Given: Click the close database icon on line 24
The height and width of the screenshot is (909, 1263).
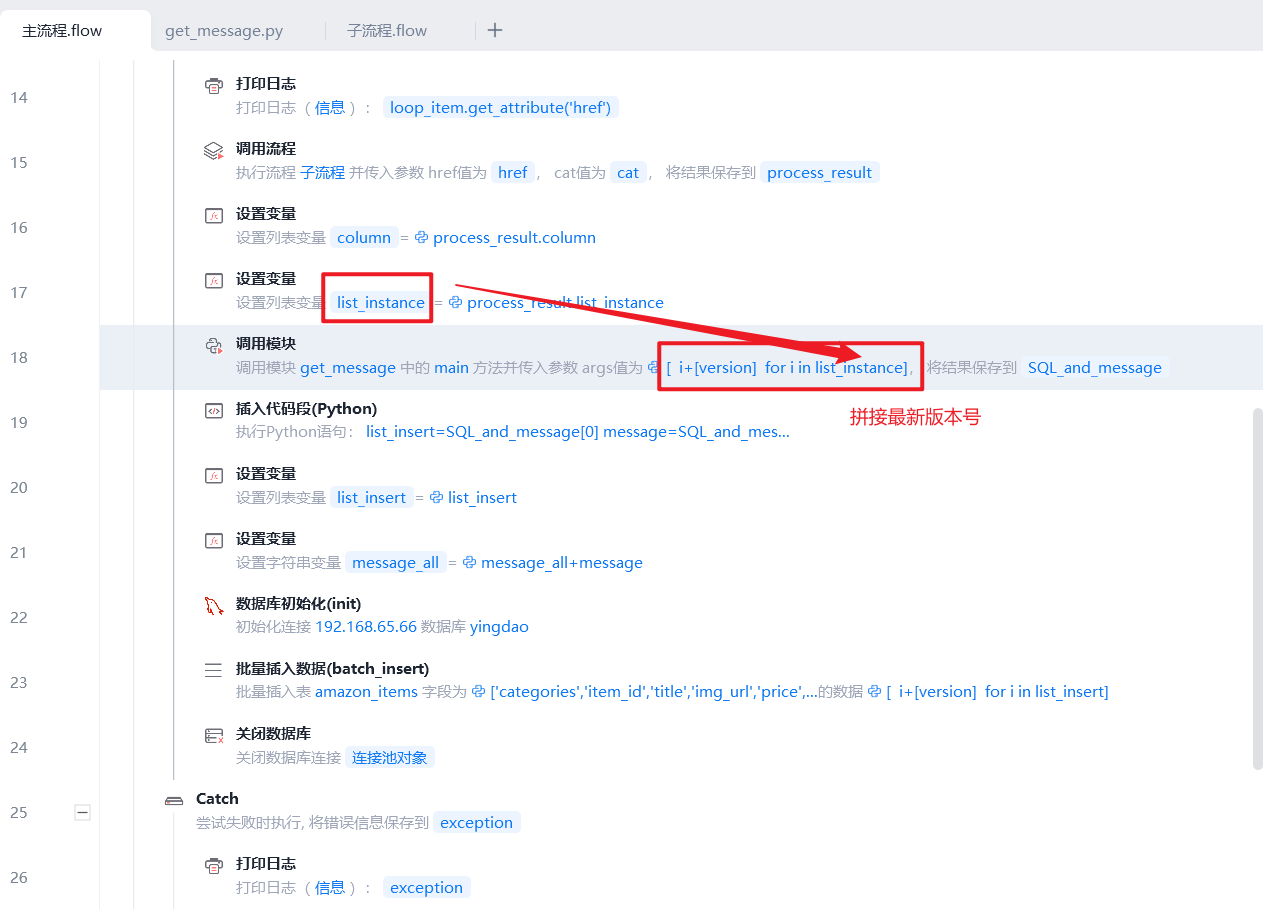Looking at the screenshot, I should [214, 736].
